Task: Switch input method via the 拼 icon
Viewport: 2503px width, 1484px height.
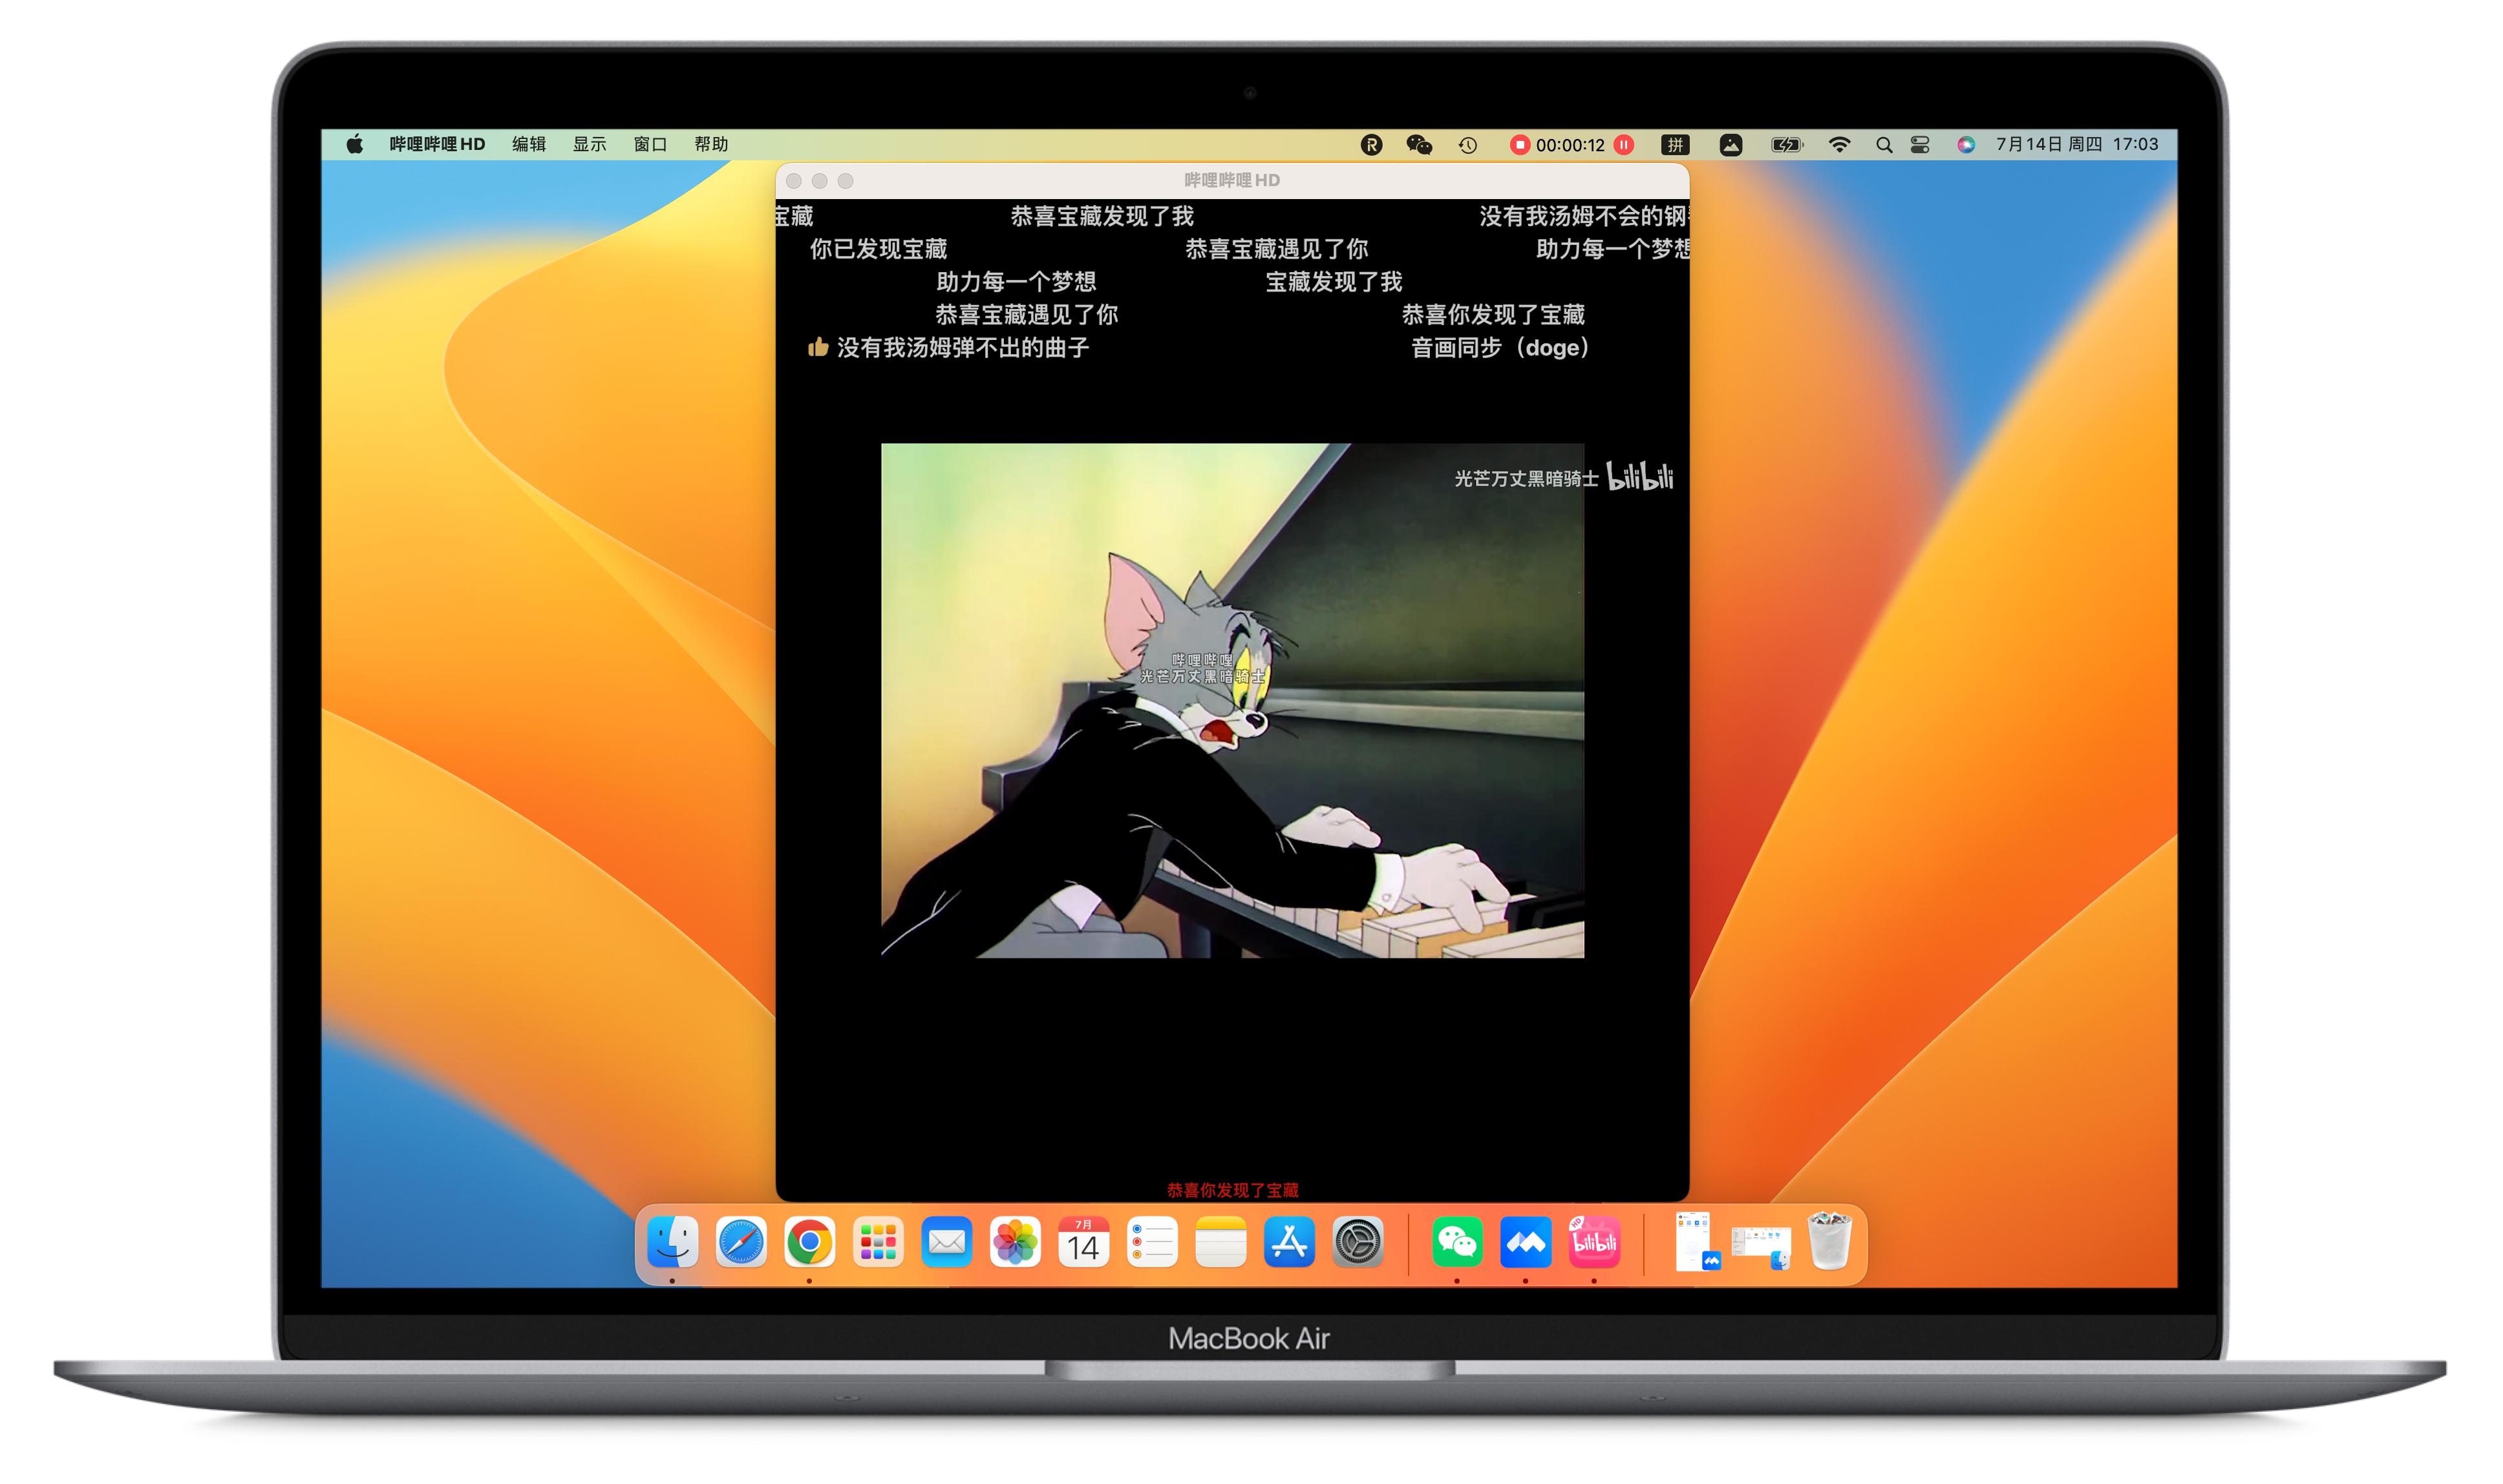Action: click(x=1676, y=145)
